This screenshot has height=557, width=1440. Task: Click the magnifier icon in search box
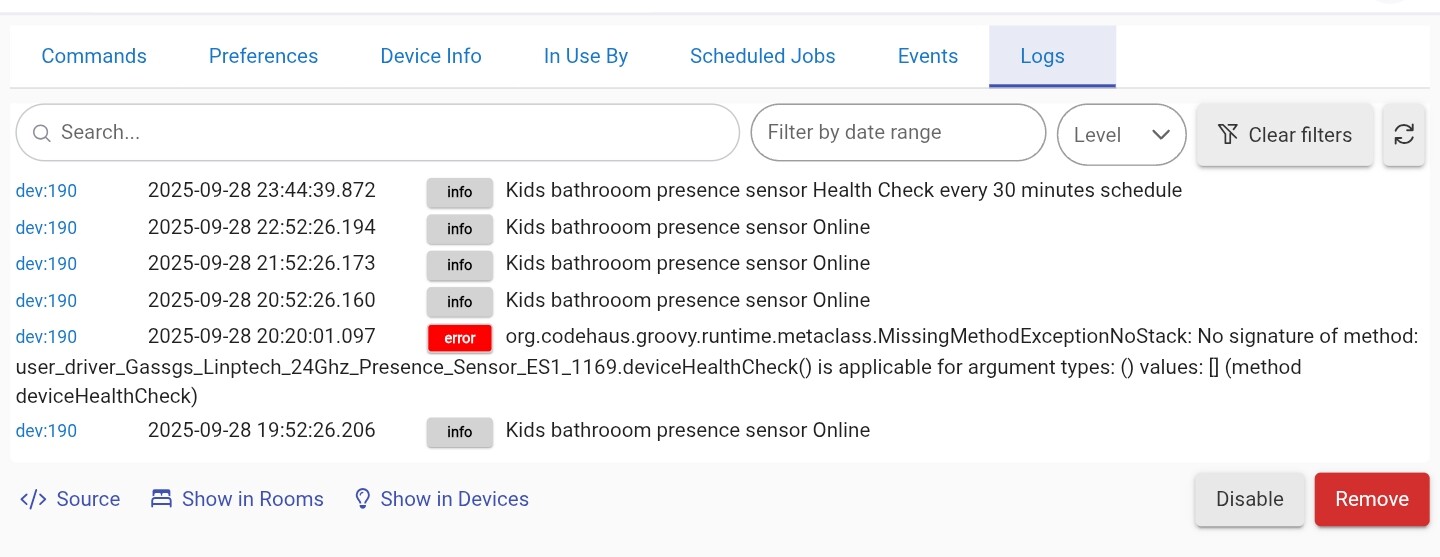(41, 133)
